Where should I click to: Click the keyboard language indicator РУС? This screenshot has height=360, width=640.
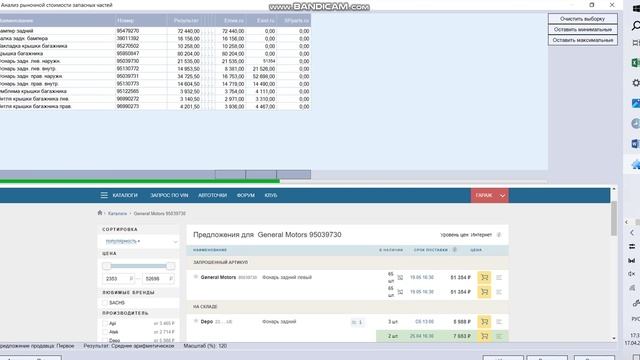coord(636,319)
